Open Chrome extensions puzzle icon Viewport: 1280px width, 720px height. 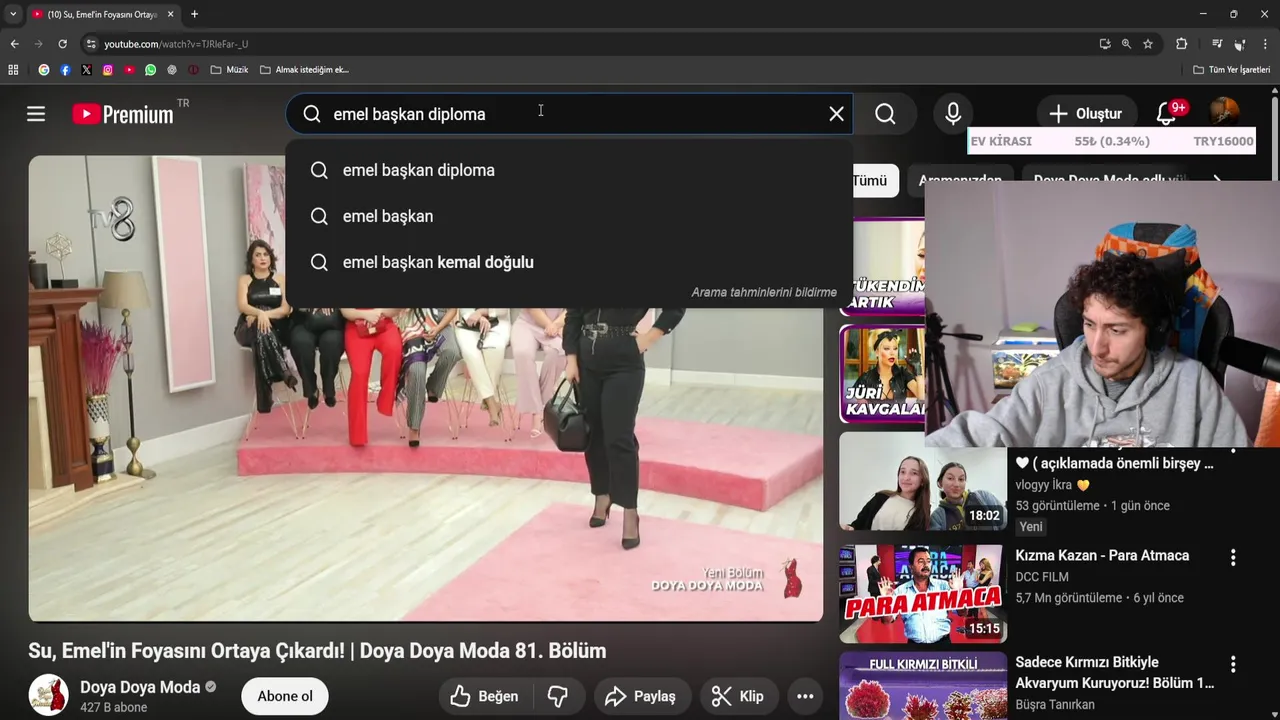point(1182,44)
